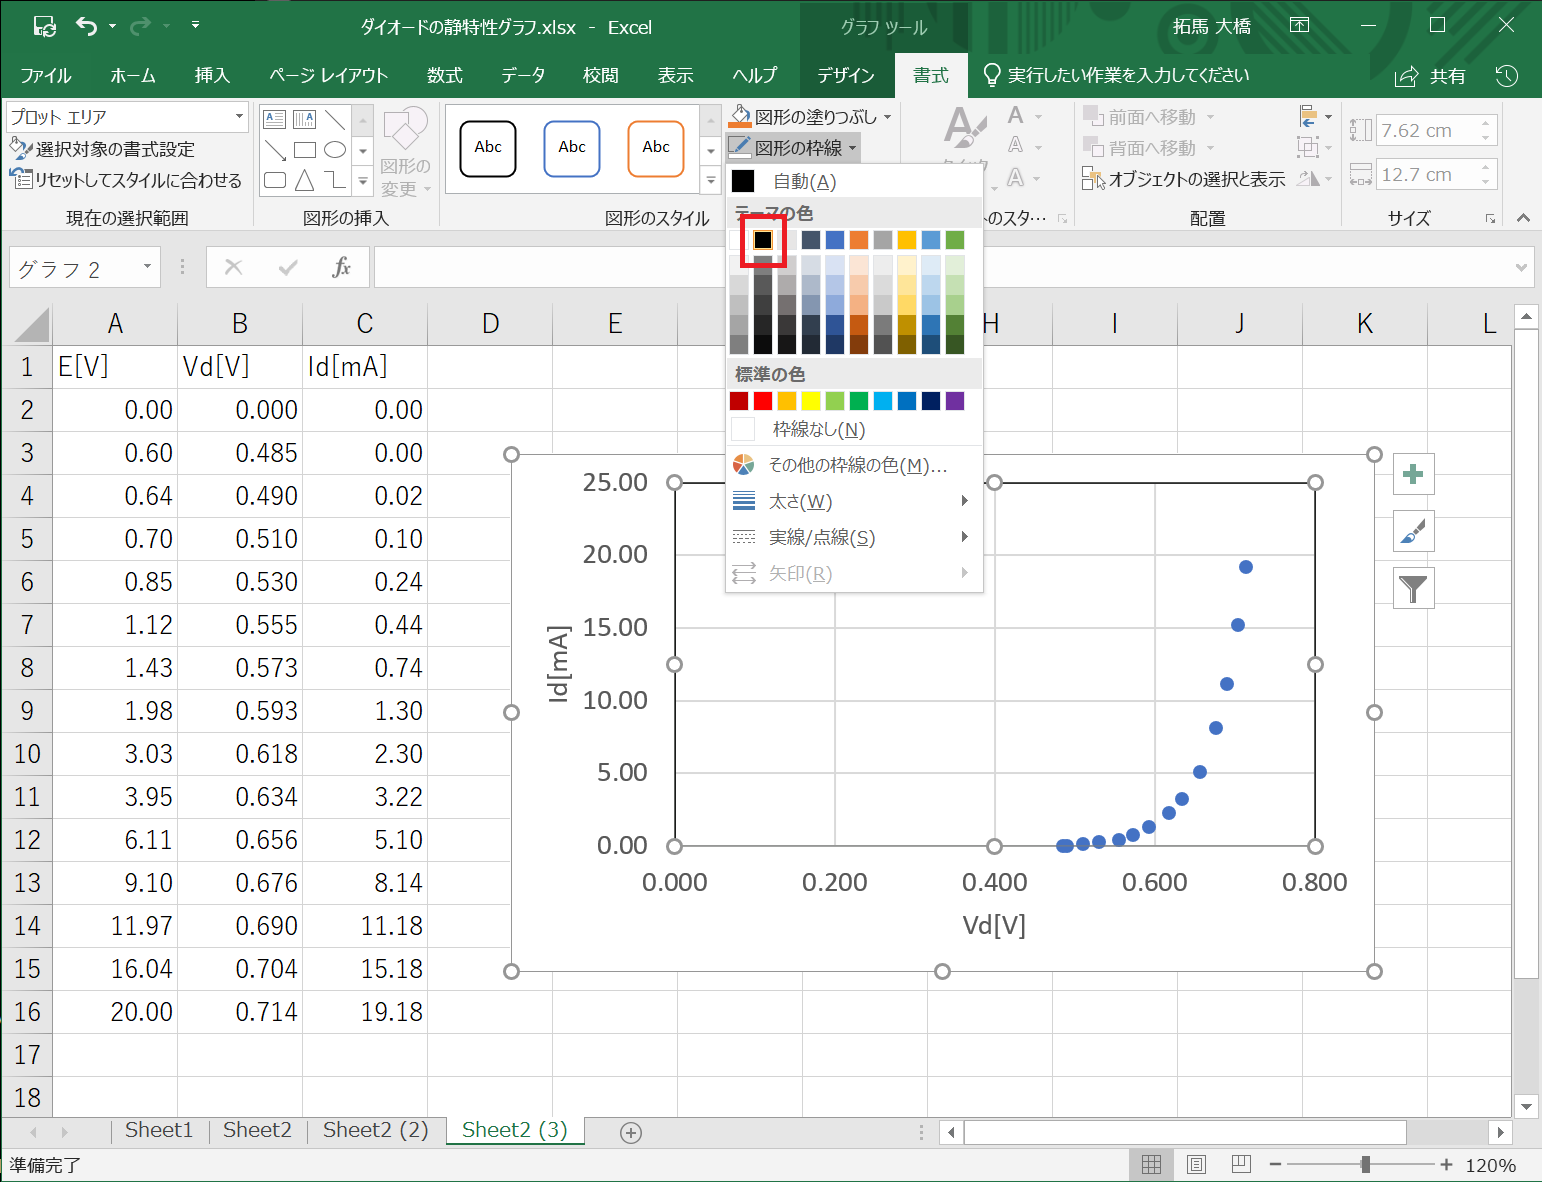Viewport: 1542px width, 1182px height.
Task: Click the ribbon display options icon
Action: coord(1299,26)
